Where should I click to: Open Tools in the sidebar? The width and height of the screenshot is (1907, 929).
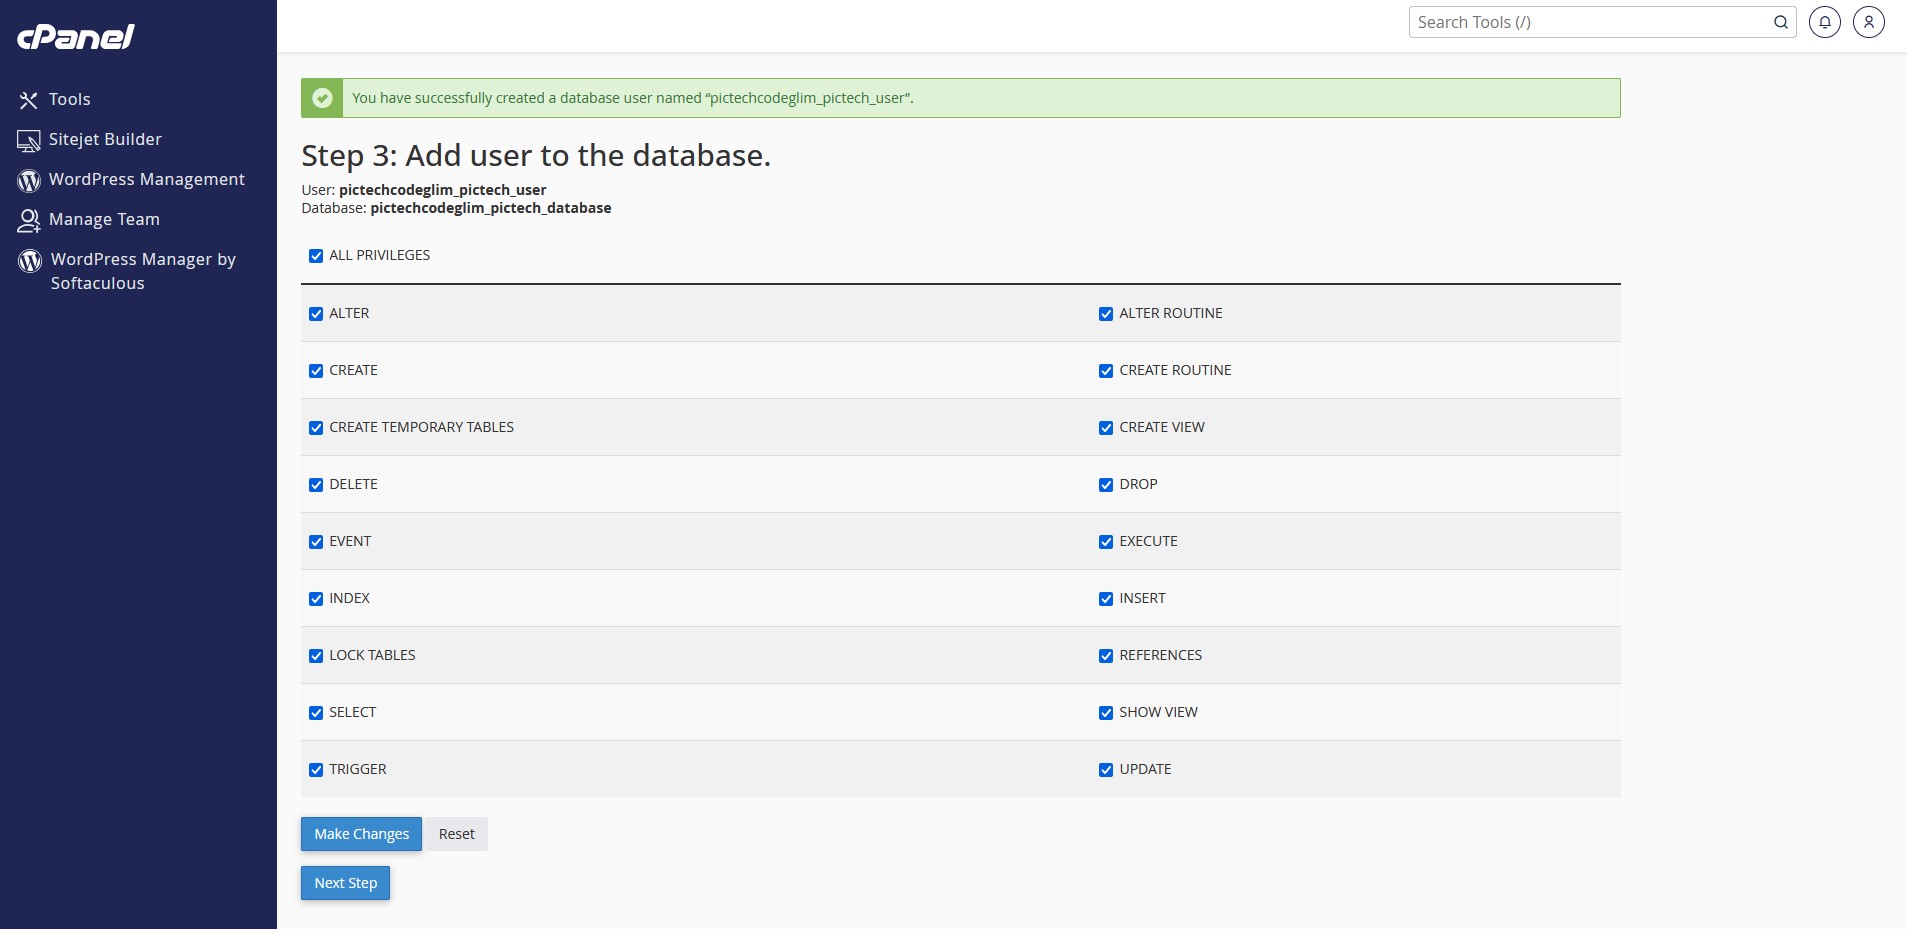[70, 99]
